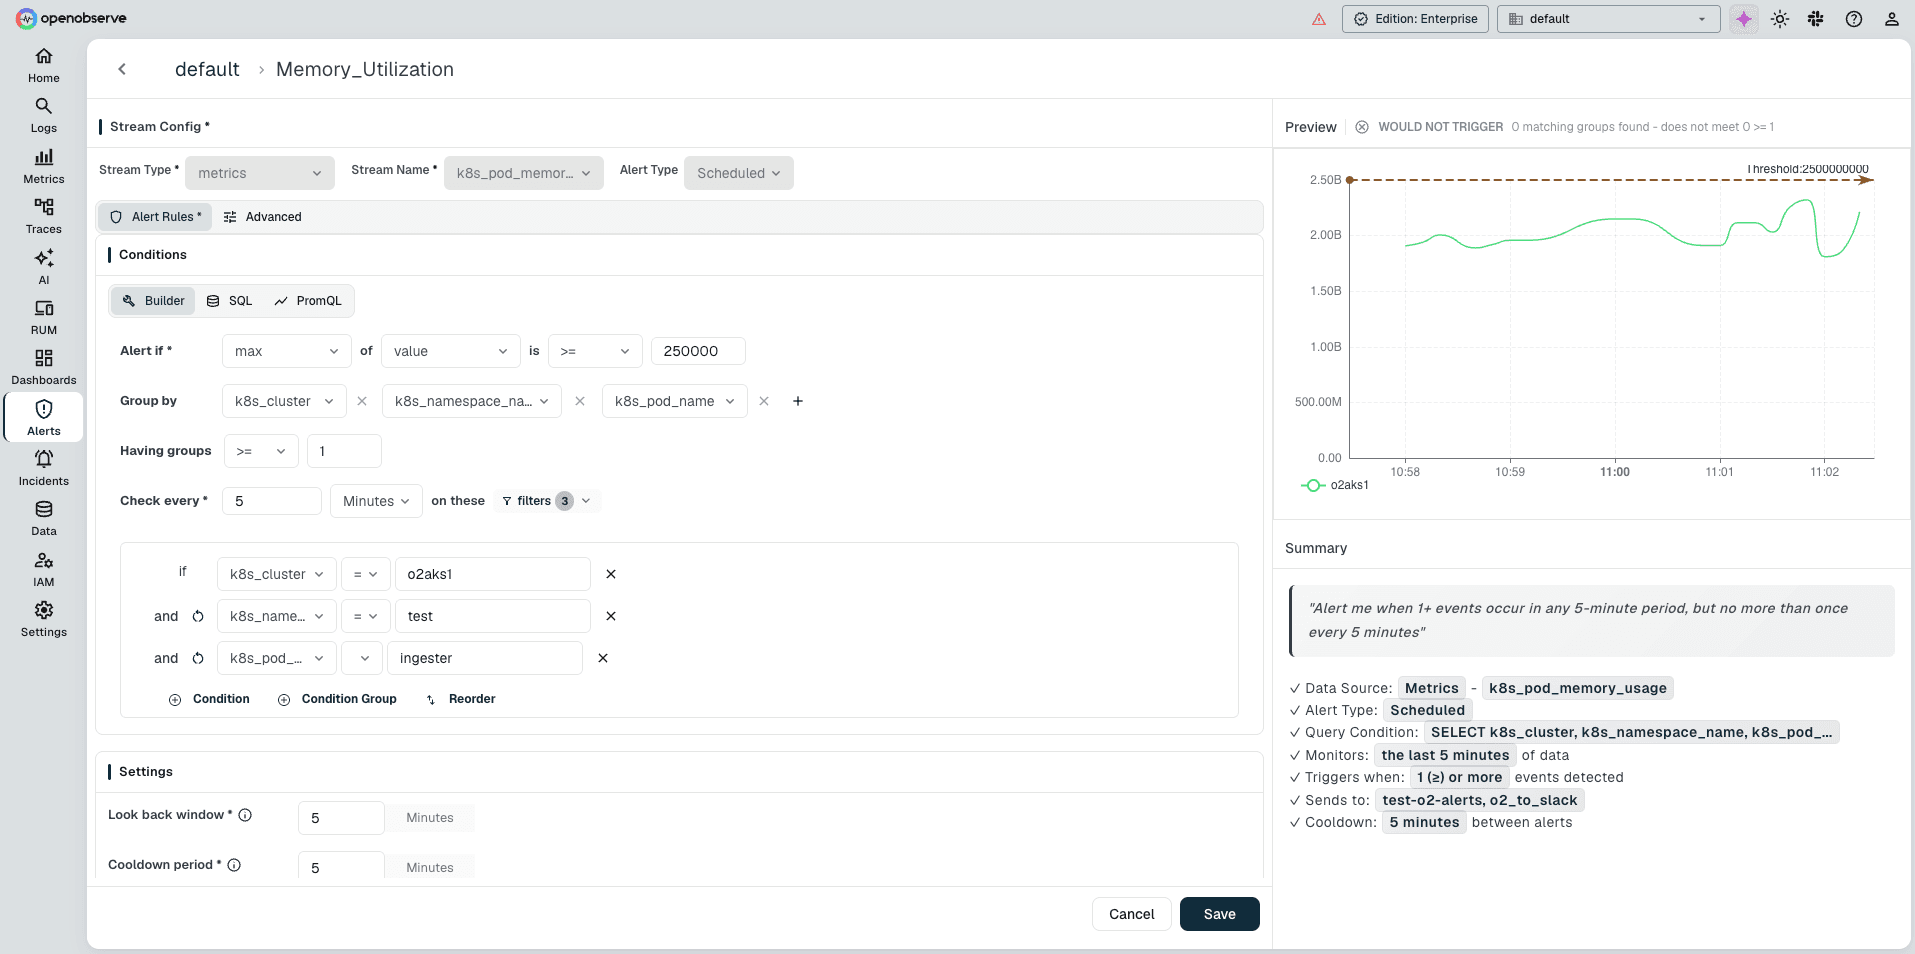Image resolution: width=1915 pixels, height=954 pixels.
Task: Show Cooldown period info tooltip
Action: click(x=234, y=865)
